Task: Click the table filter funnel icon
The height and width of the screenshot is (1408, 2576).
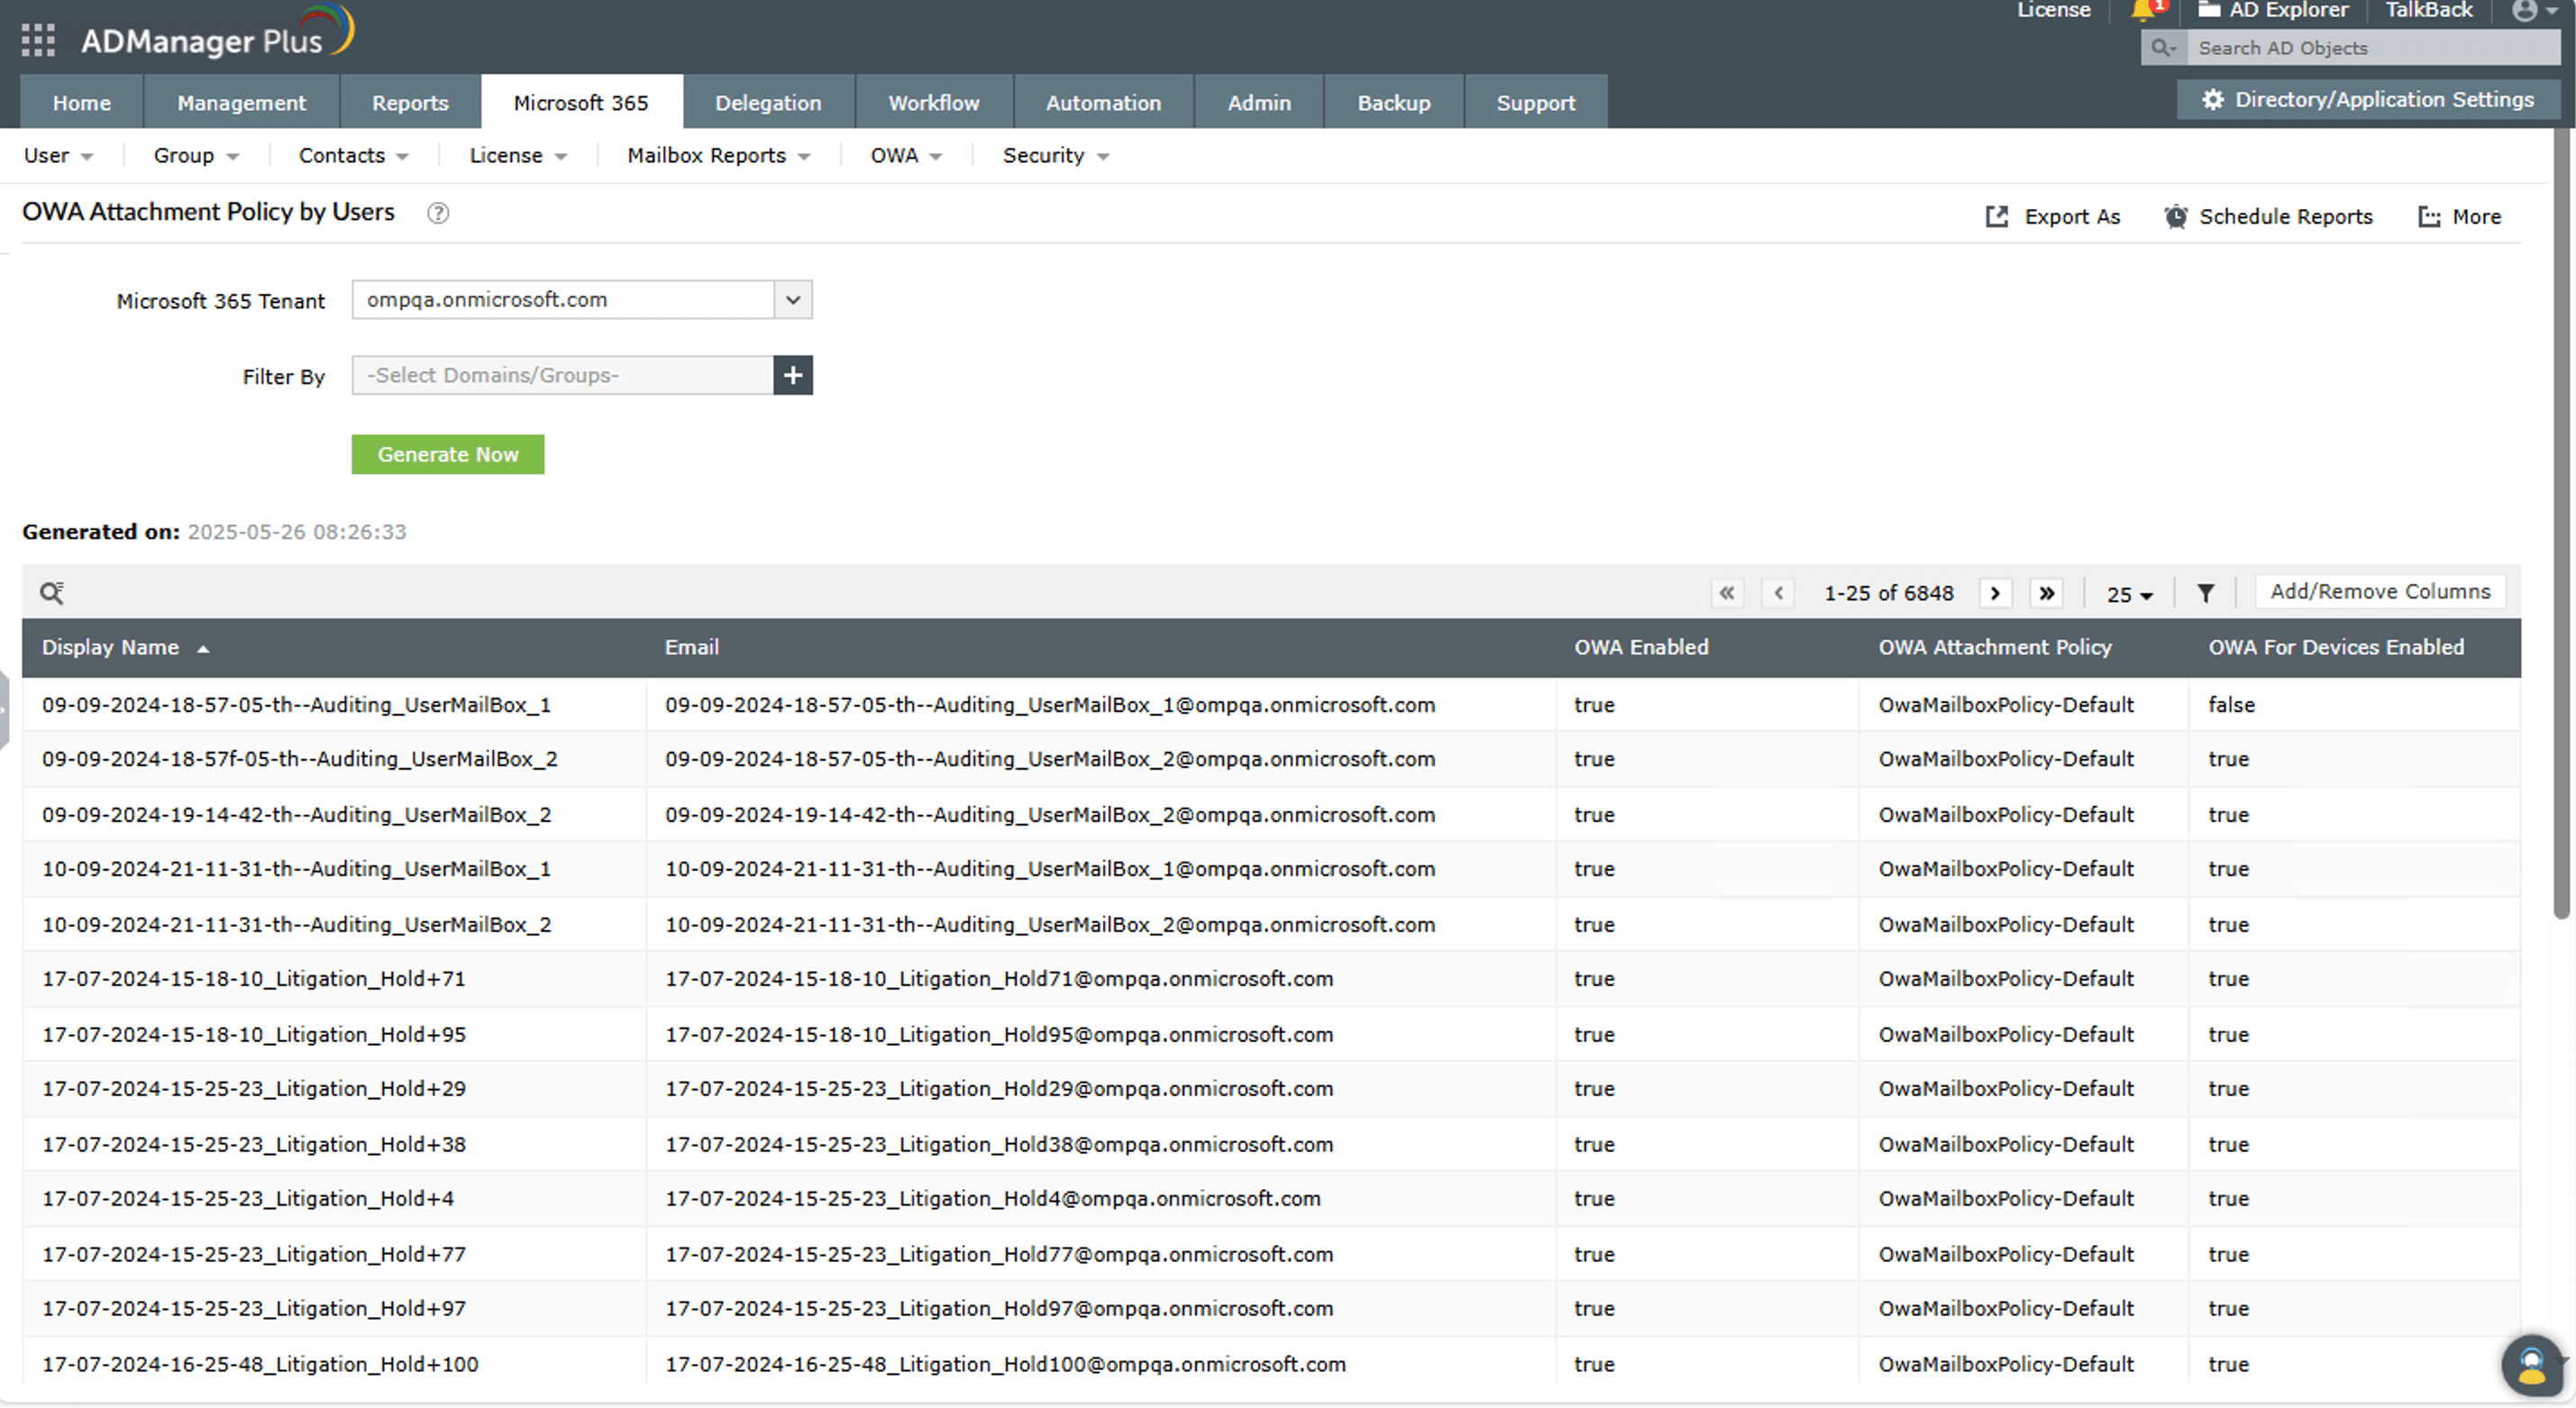Action: [x=2205, y=593]
